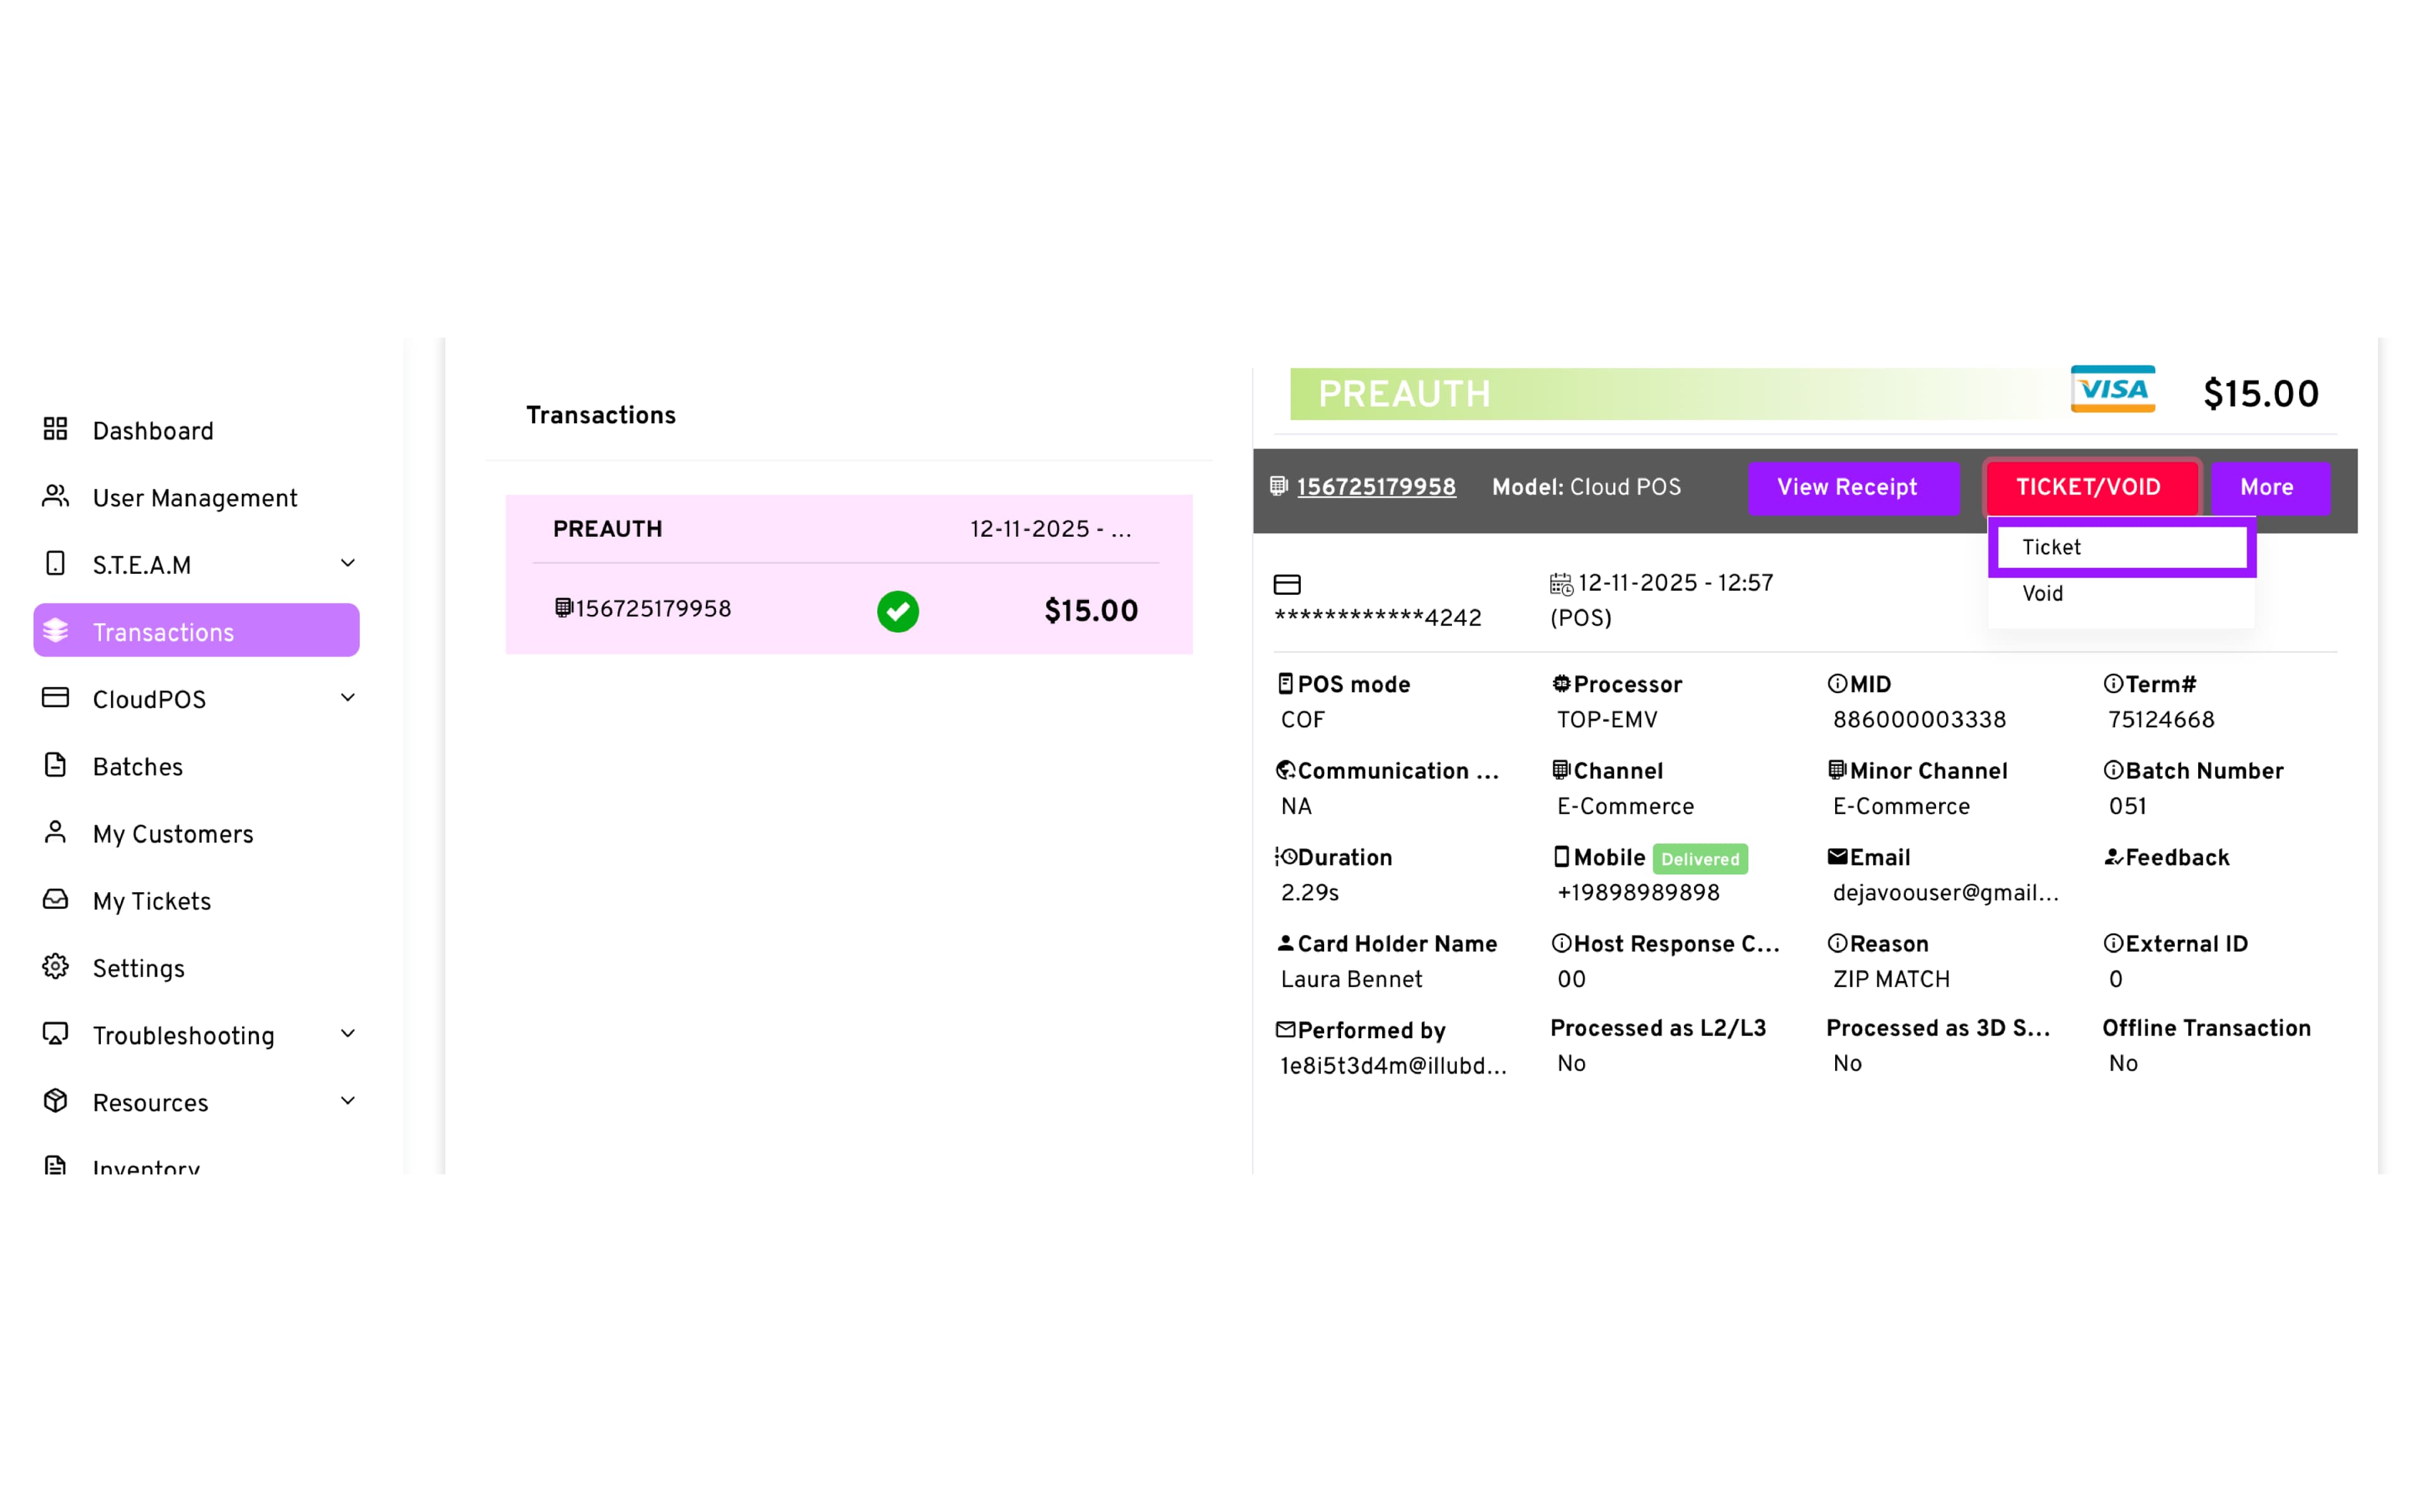Open the Transactions sidebar item
This screenshot has width=2420, height=1512.
196,632
